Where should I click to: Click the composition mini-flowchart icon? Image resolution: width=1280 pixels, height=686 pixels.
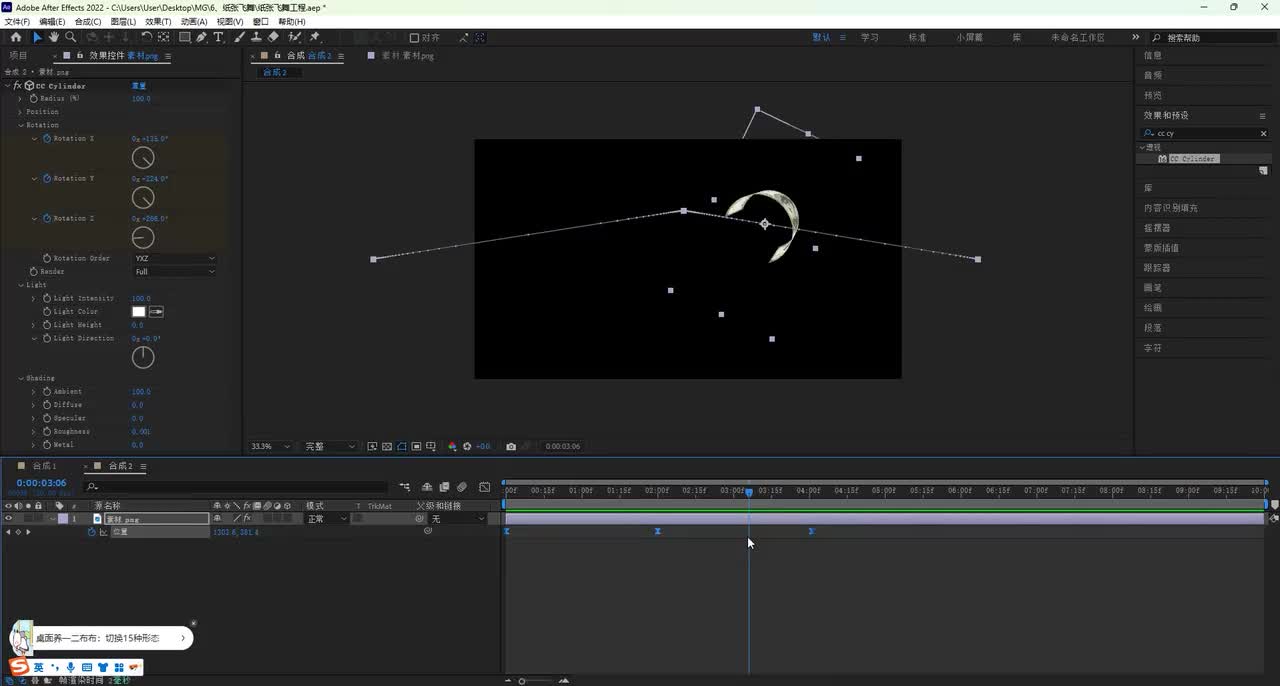click(x=405, y=487)
